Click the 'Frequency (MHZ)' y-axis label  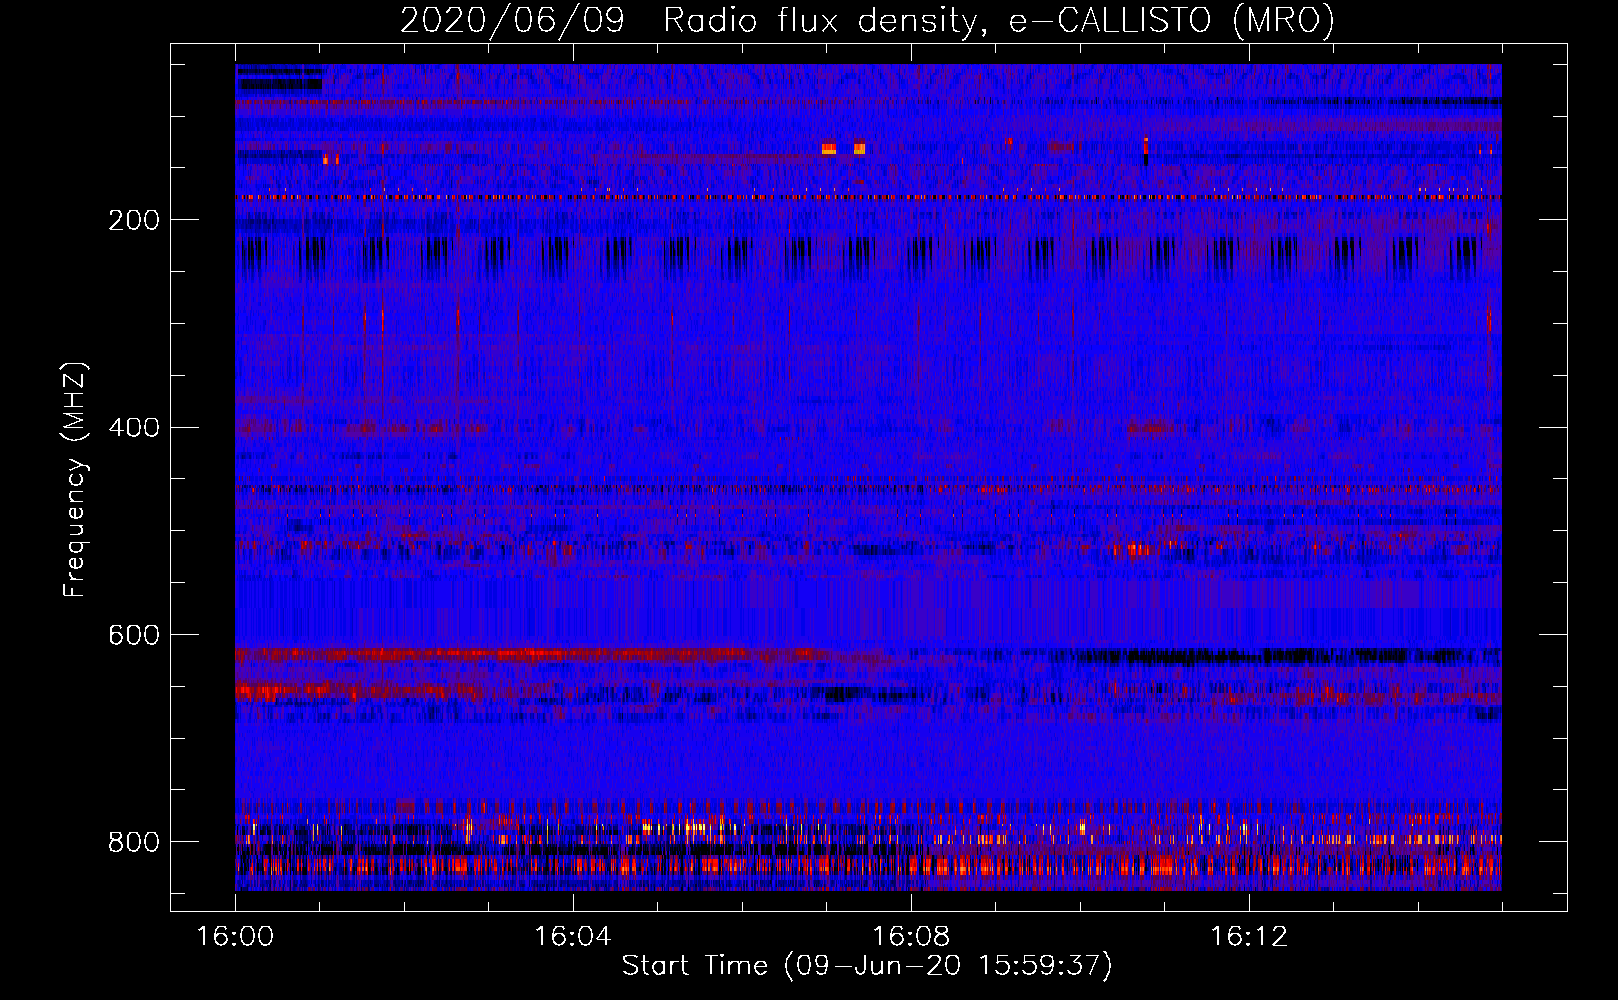pyautogui.click(x=75, y=479)
